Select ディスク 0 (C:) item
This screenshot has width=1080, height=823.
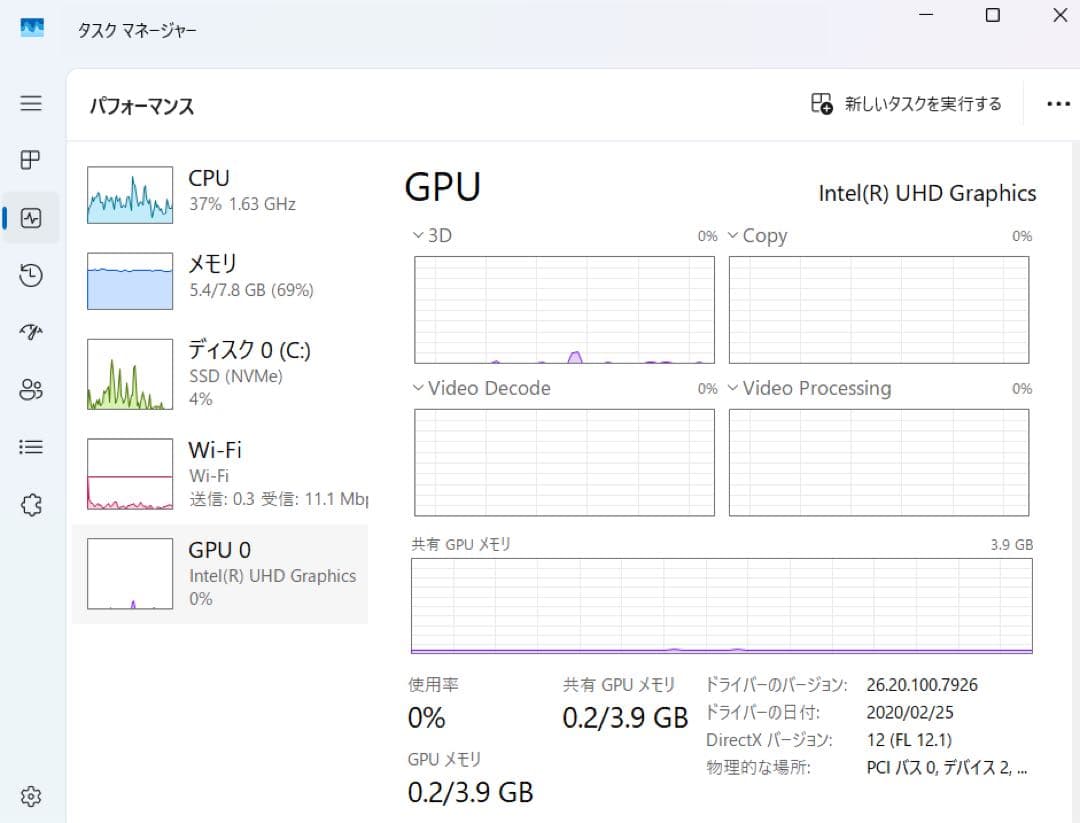click(220, 374)
